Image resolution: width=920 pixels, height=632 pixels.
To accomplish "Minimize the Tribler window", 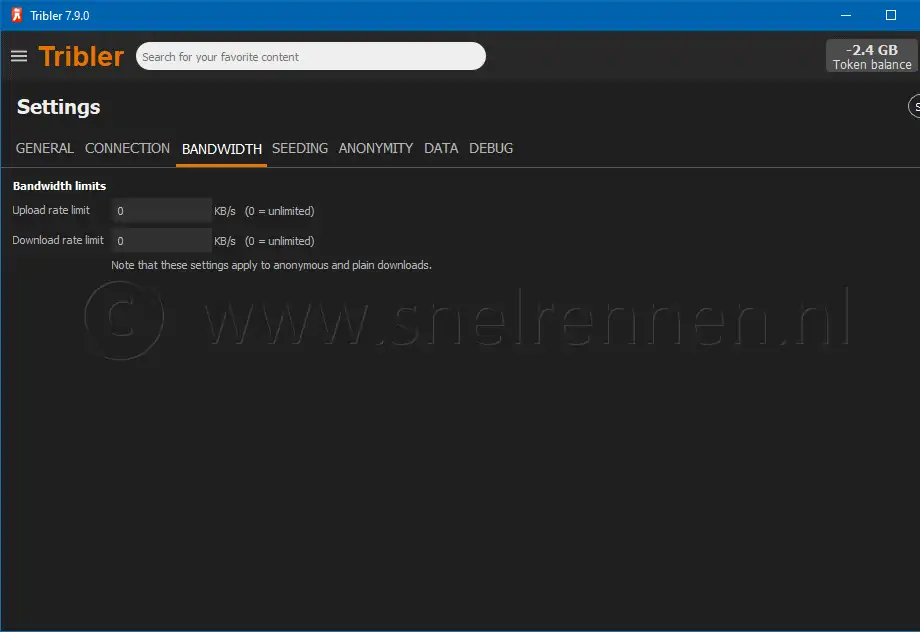I will point(845,15).
